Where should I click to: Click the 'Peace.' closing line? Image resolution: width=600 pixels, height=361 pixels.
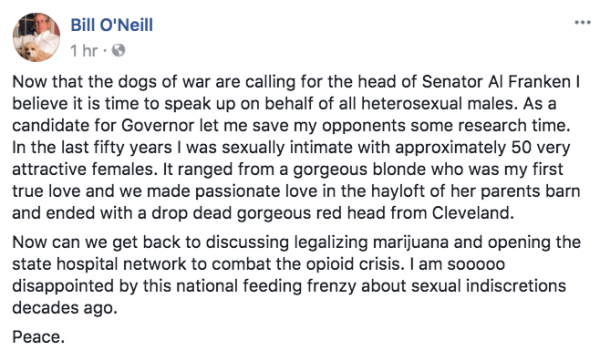coord(38,337)
